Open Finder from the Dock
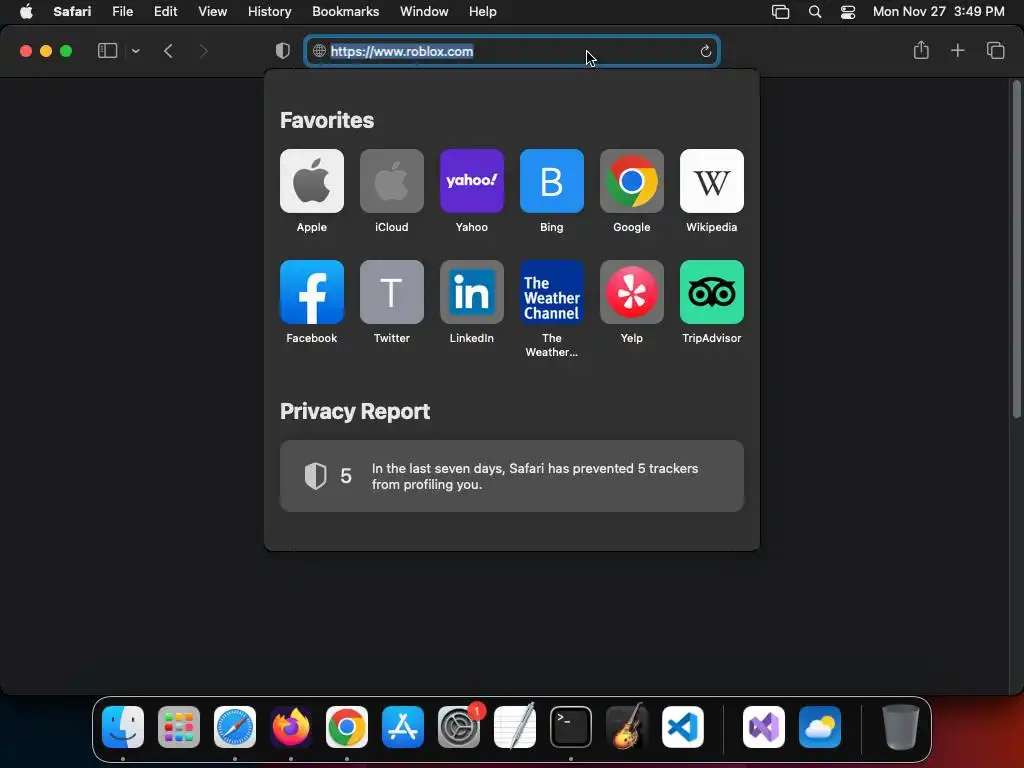The height and width of the screenshot is (768, 1024). (123, 727)
